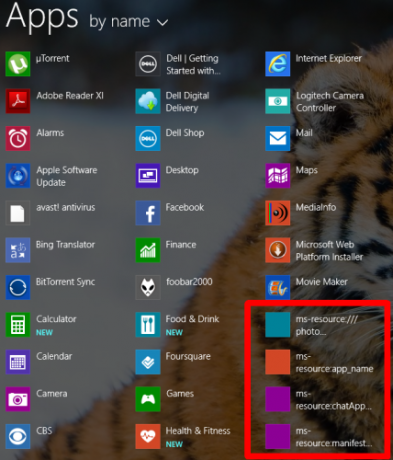Launch MediaInfo icon
This screenshot has height=460, width=393.
[x=278, y=213]
